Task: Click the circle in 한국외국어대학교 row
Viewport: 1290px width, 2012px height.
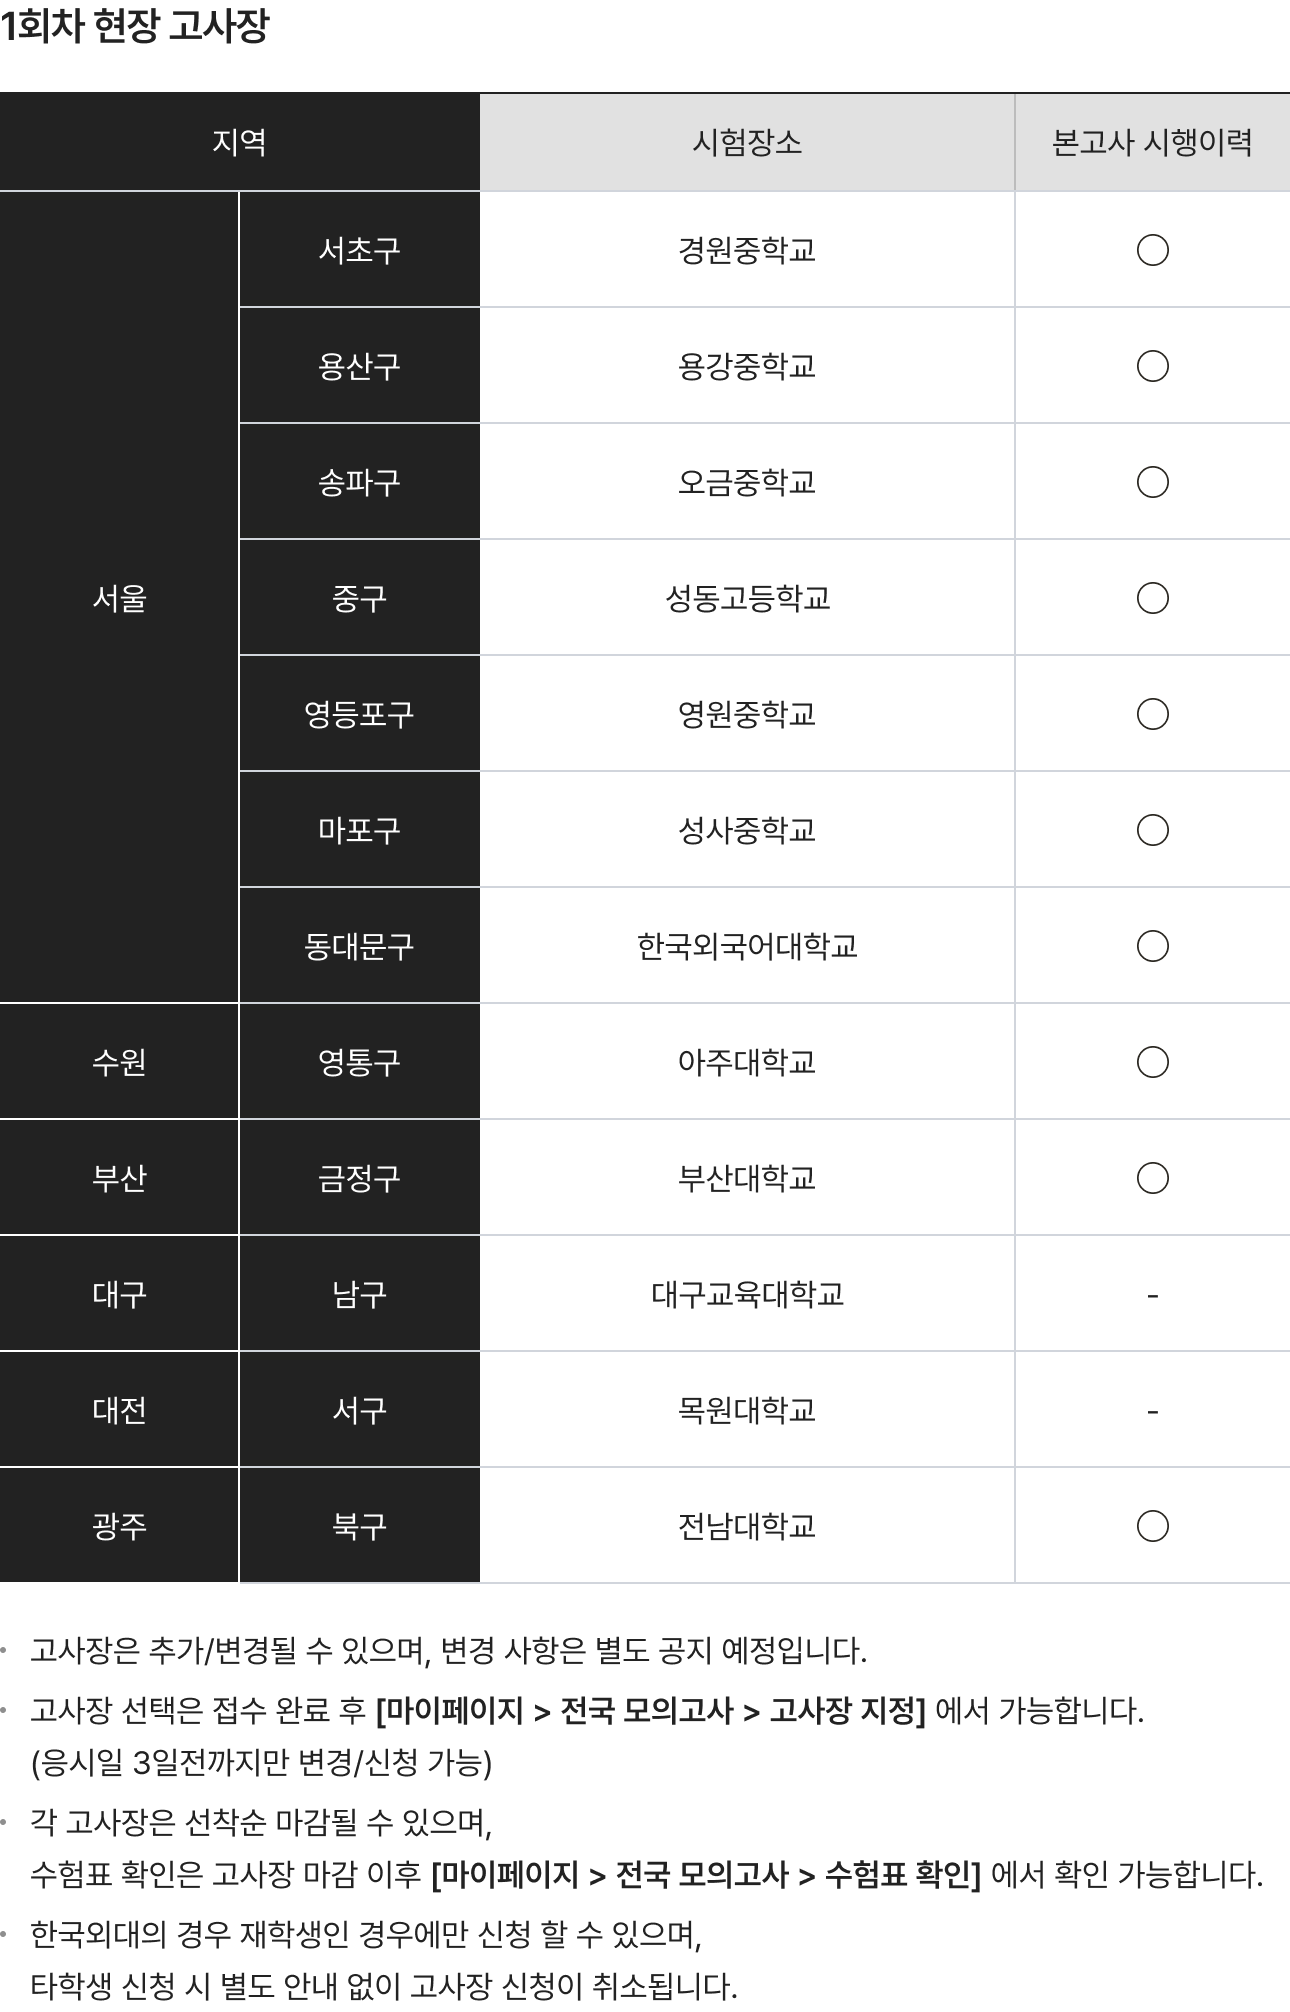Action: tap(1152, 946)
